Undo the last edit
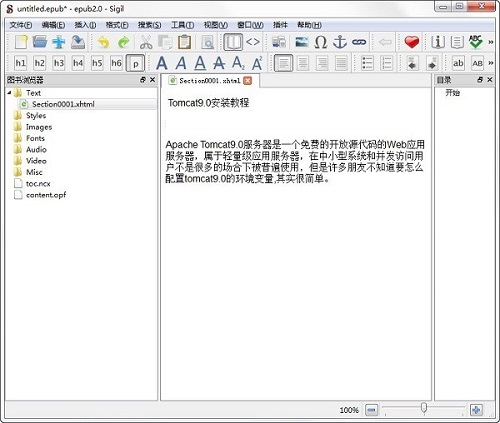The image size is (500, 423). (104, 42)
